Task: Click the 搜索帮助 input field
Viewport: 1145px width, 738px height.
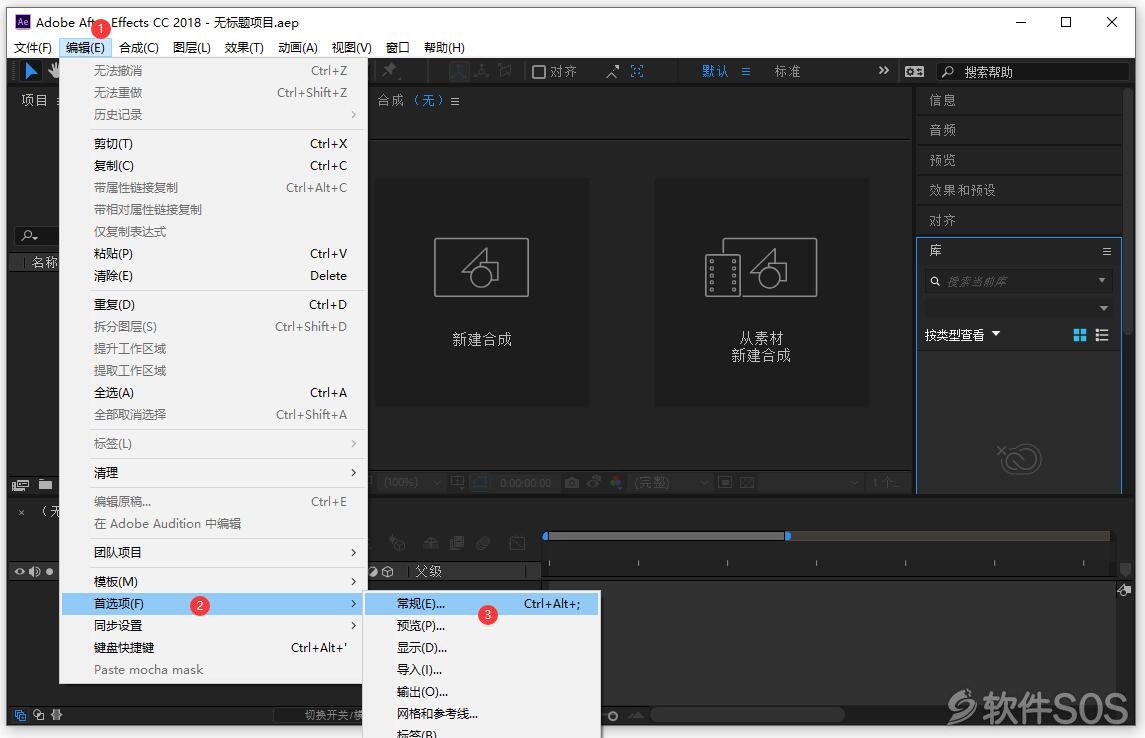Action: (x=1034, y=72)
